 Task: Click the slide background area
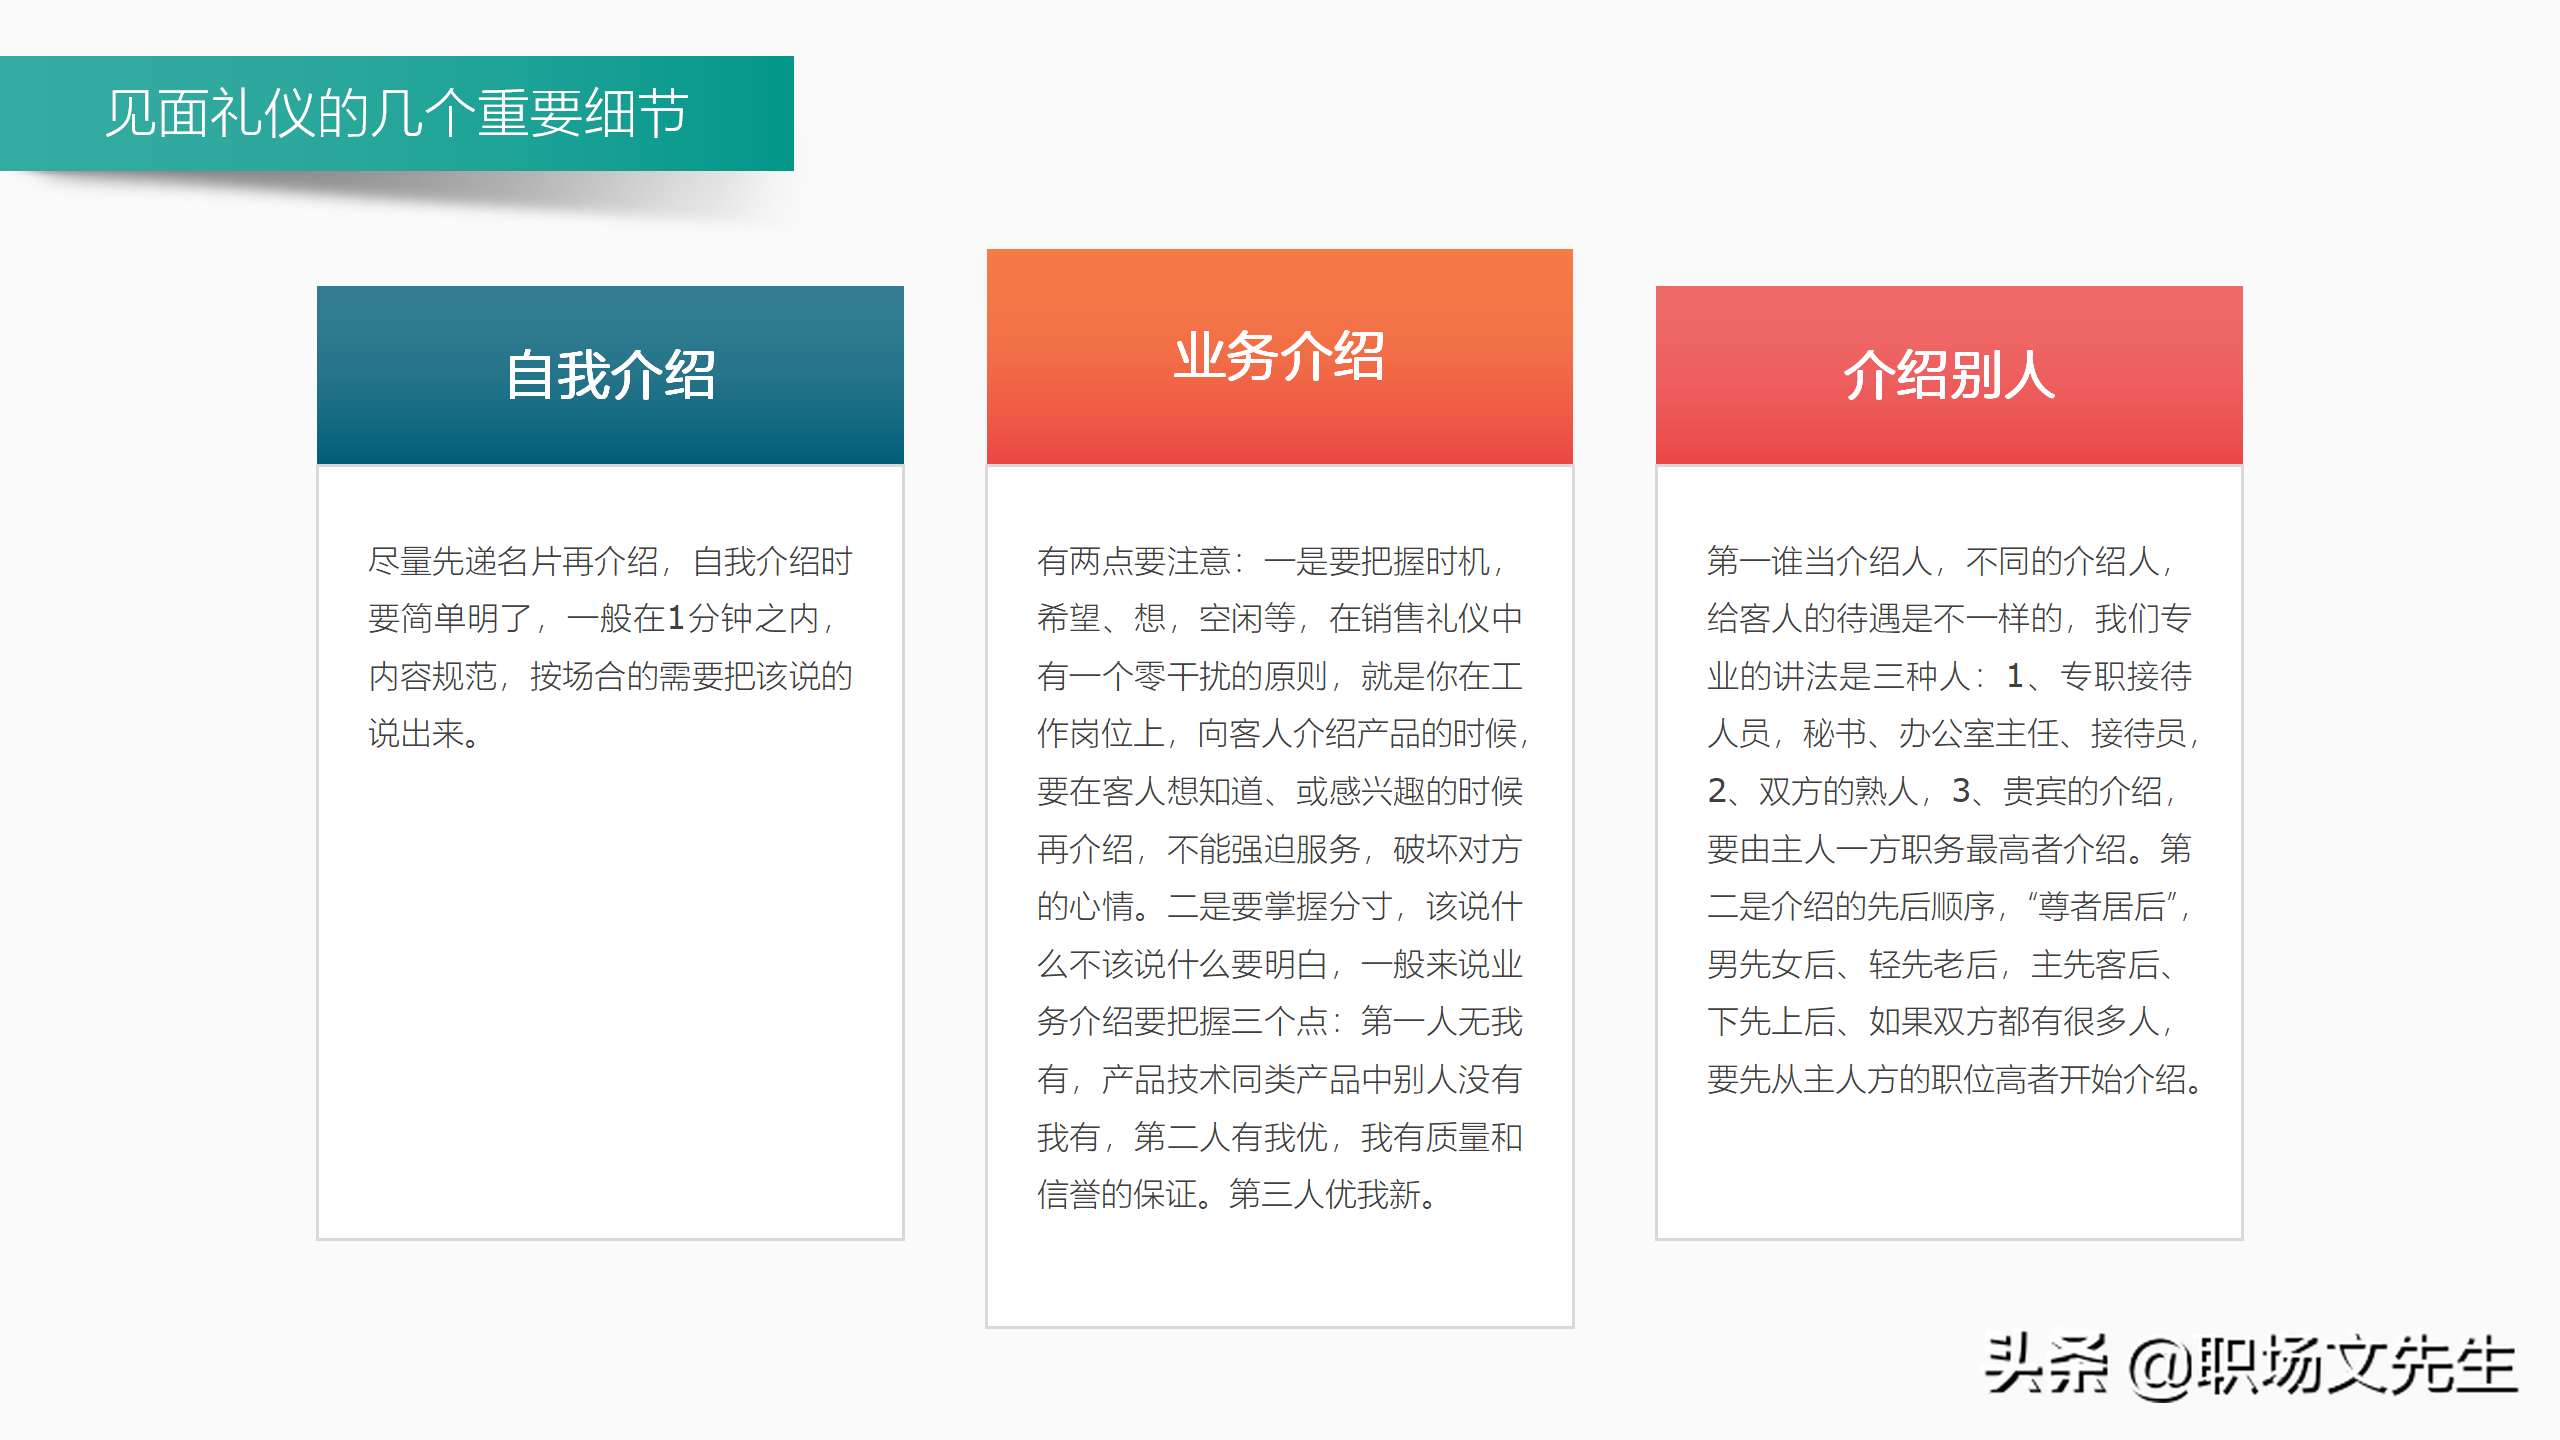pos(1280,1400)
